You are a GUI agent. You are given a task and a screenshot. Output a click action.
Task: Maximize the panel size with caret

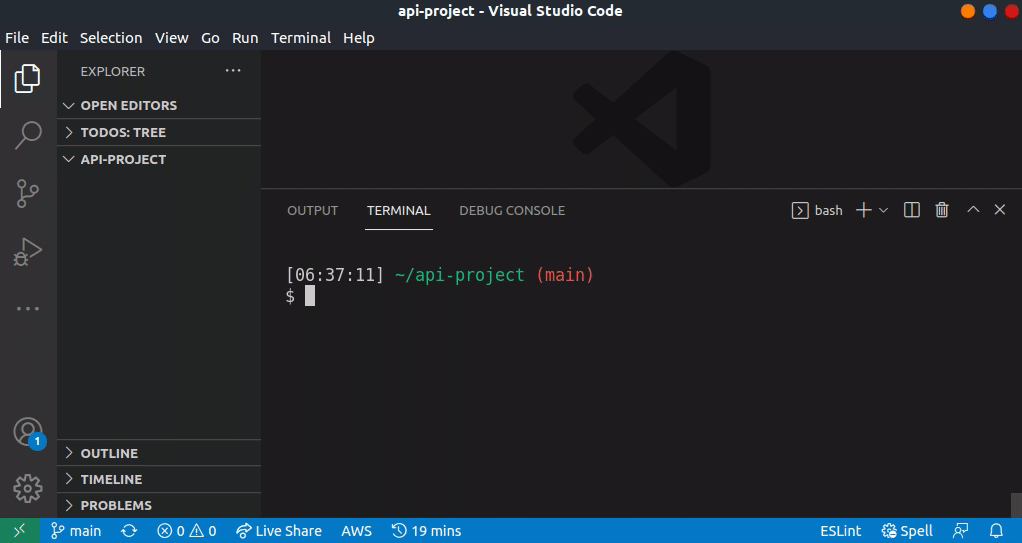(x=973, y=209)
